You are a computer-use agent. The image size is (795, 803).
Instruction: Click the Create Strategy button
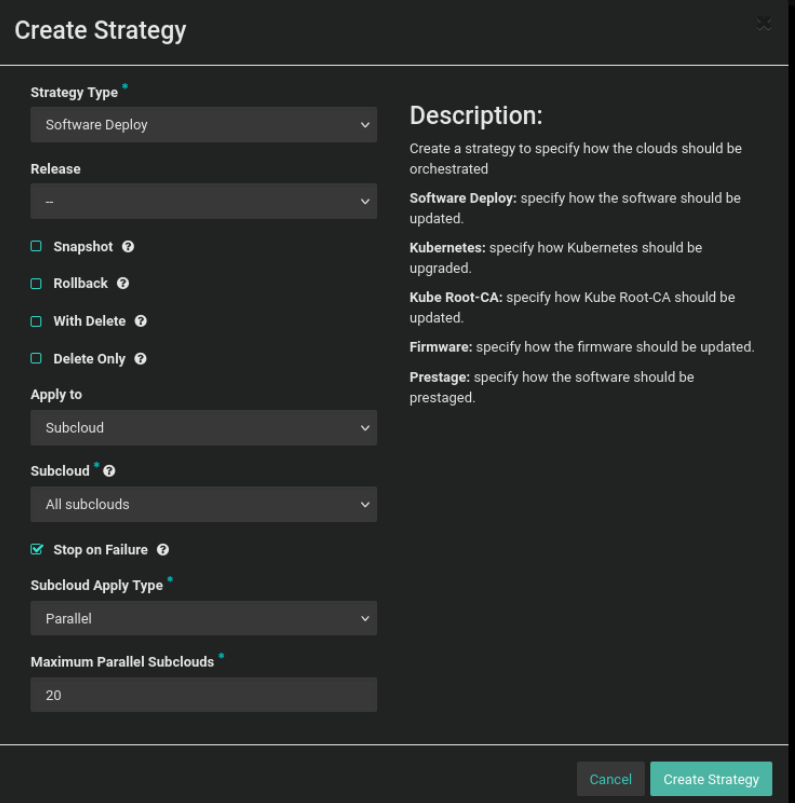pyautogui.click(x=711, y=779)
